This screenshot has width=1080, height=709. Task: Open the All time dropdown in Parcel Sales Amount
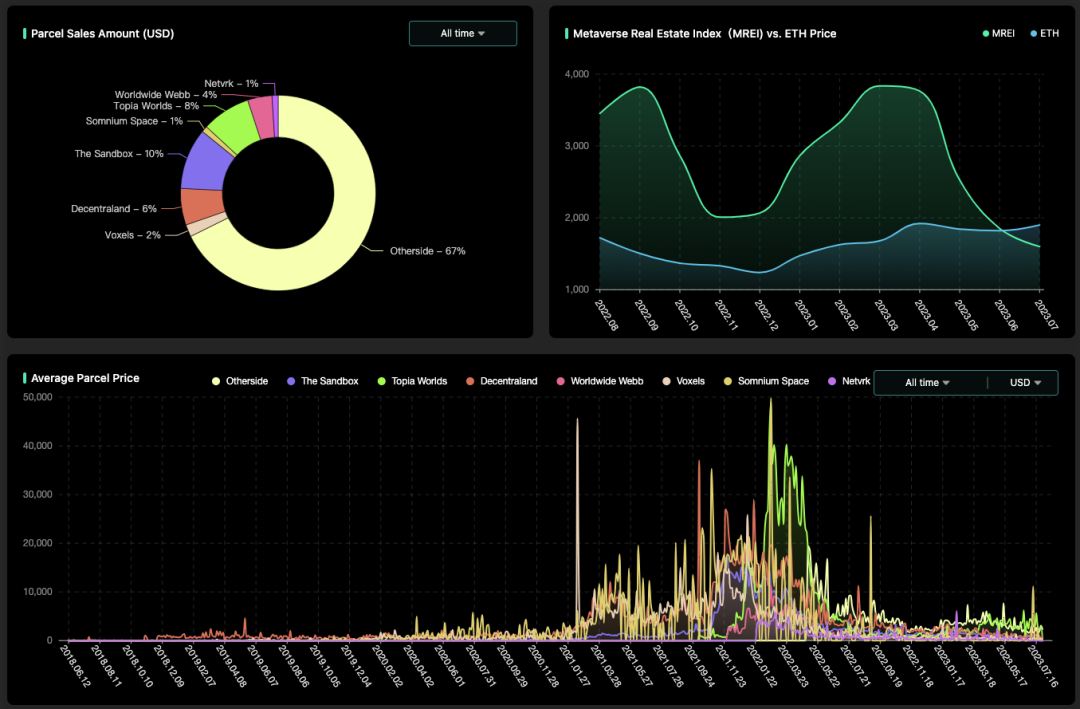463,34
